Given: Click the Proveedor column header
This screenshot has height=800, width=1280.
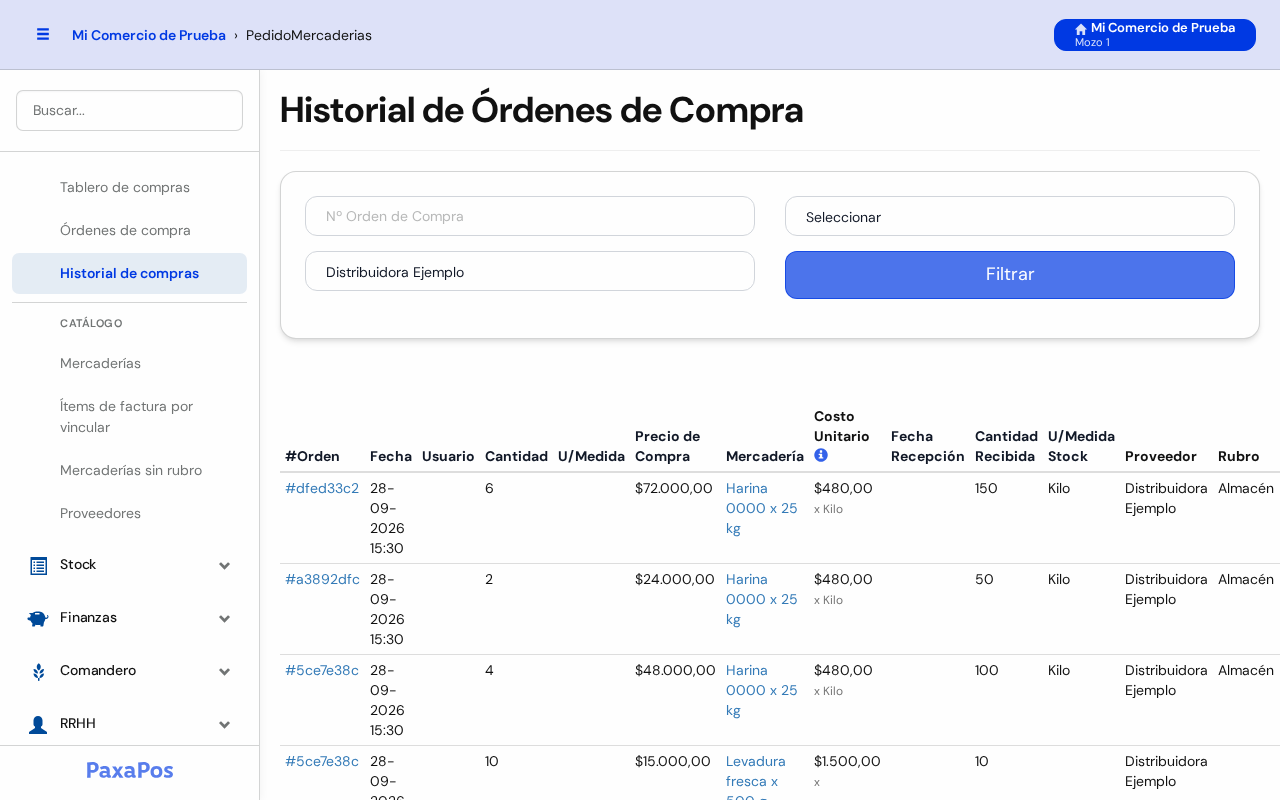Looking at the screenshot, I should click(1161, 456).
